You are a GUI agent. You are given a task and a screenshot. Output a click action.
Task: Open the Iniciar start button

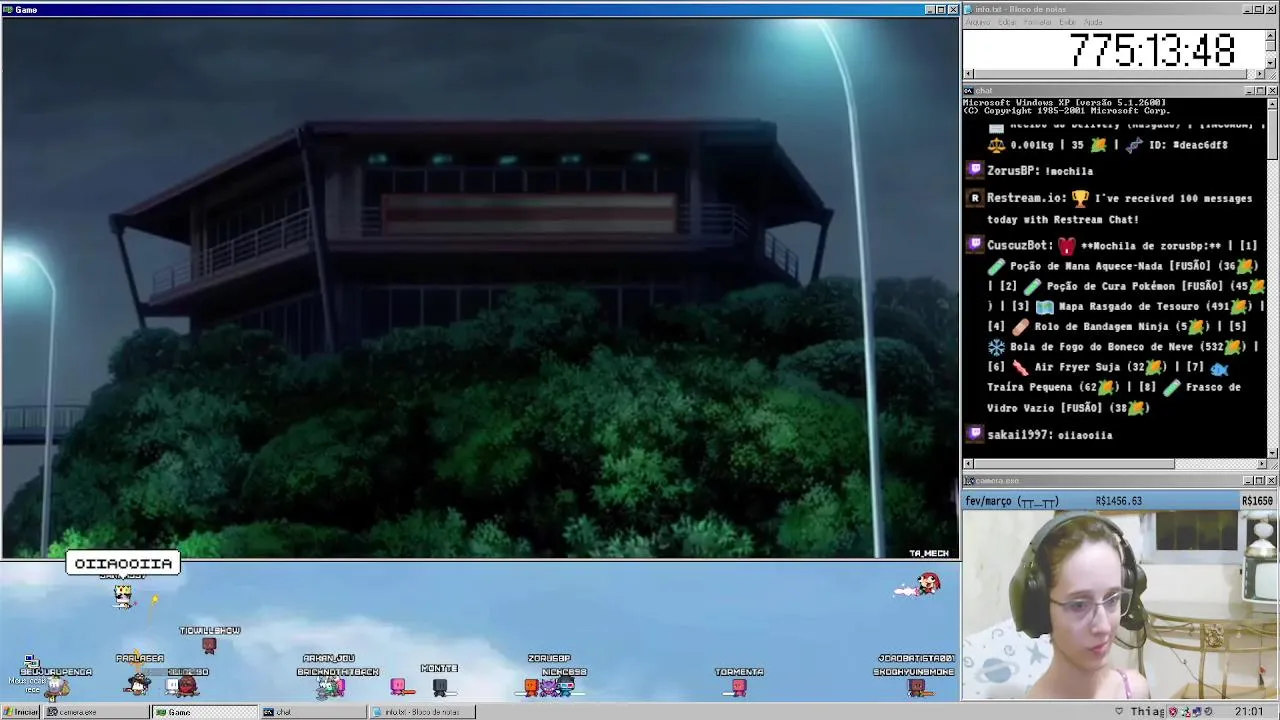[x=20, y=712]
